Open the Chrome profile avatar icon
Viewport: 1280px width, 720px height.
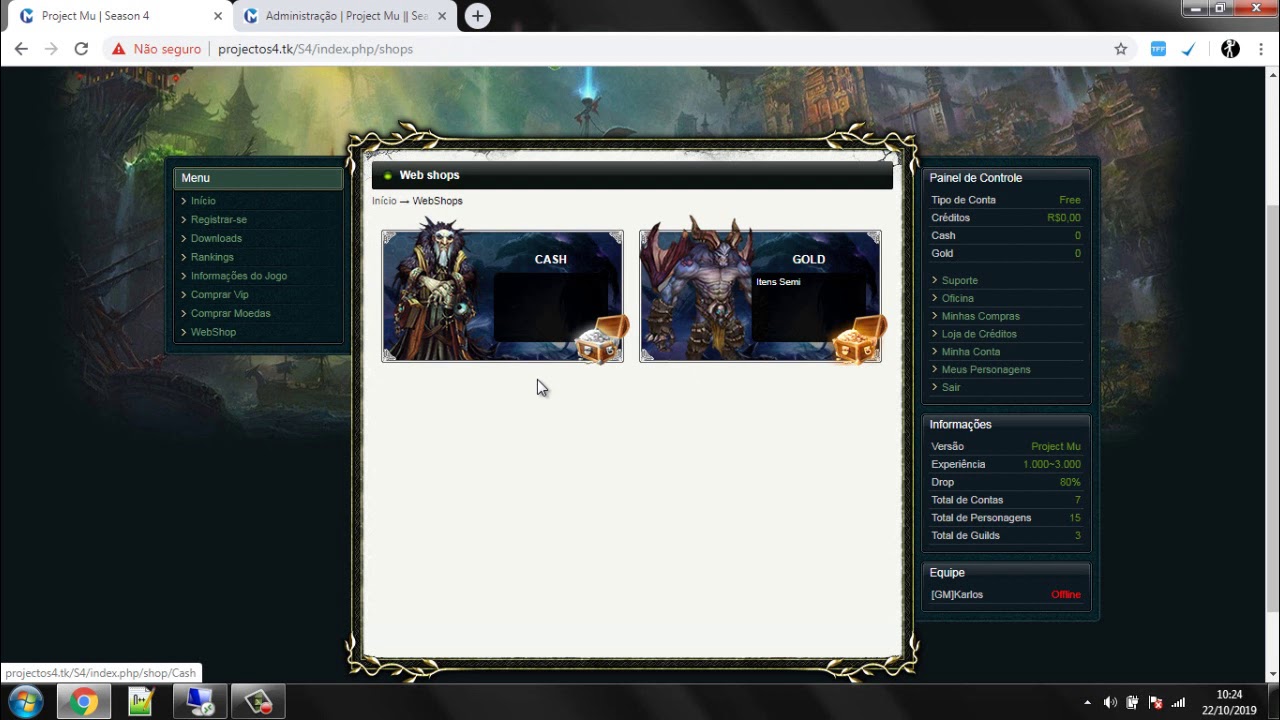click(x=1231, y=49)
